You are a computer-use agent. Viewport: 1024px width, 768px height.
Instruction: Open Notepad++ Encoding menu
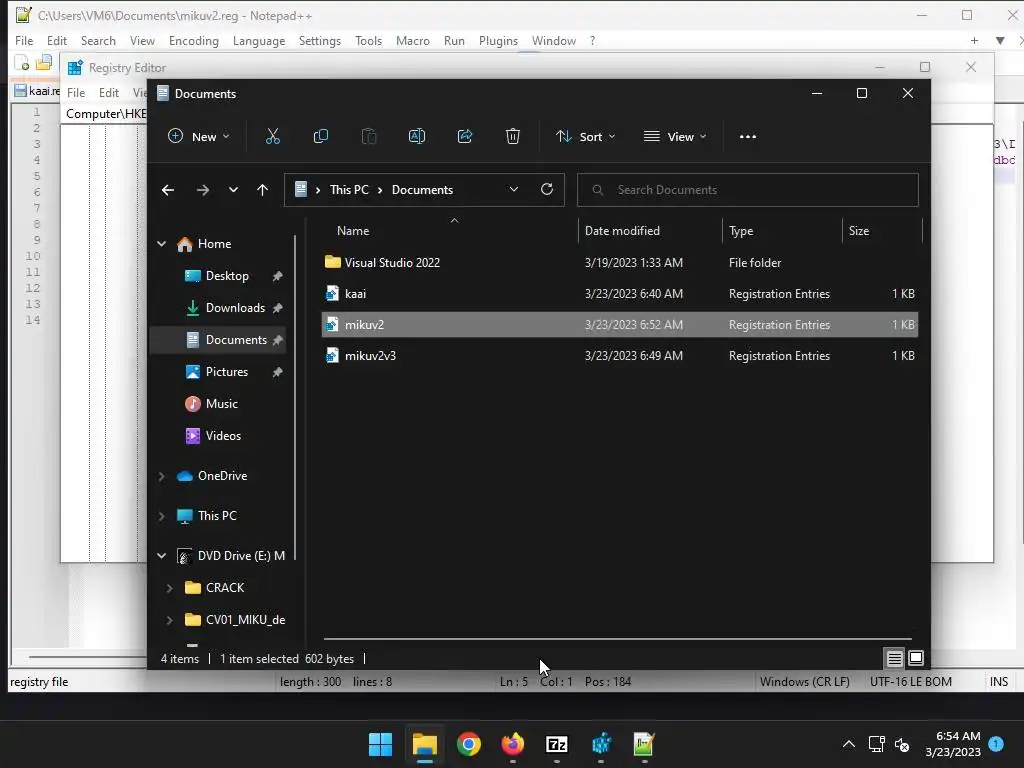194,40
